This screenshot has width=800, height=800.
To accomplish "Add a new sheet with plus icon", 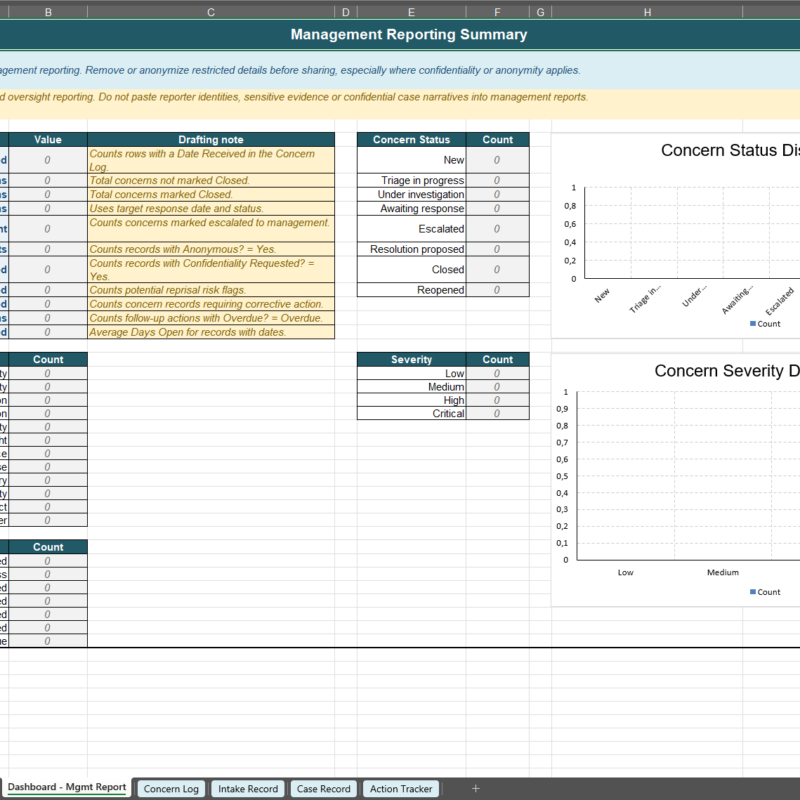I will point(475,788).
